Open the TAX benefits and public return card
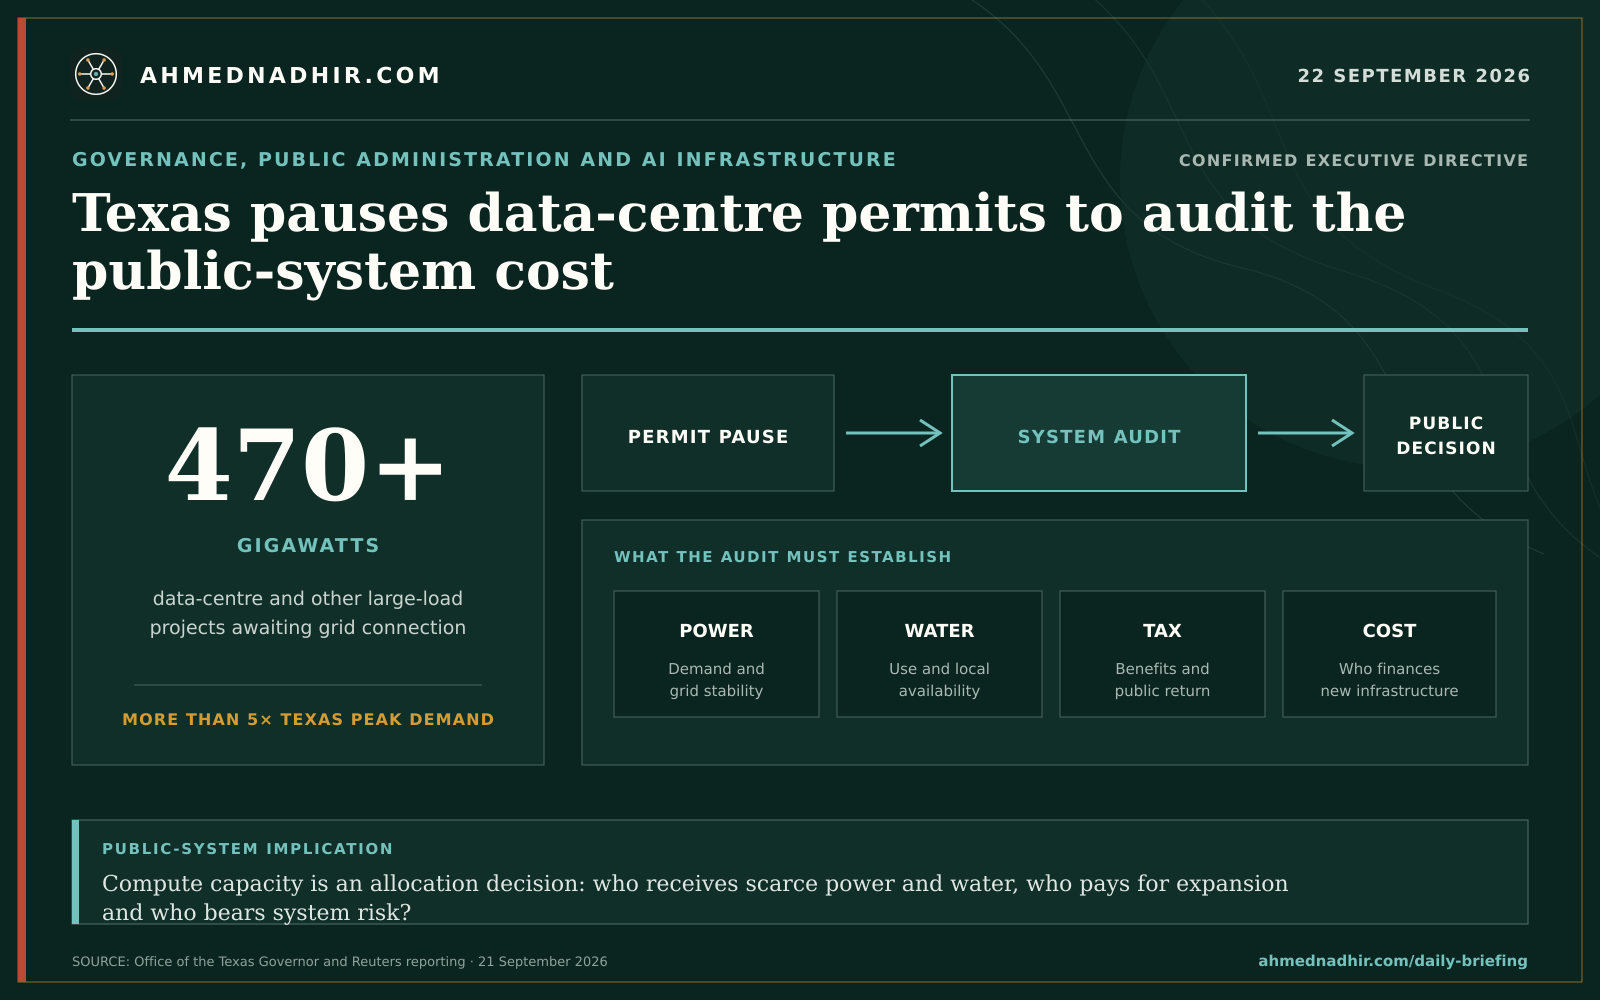 pyautogui.click(x=1162, y=654)
